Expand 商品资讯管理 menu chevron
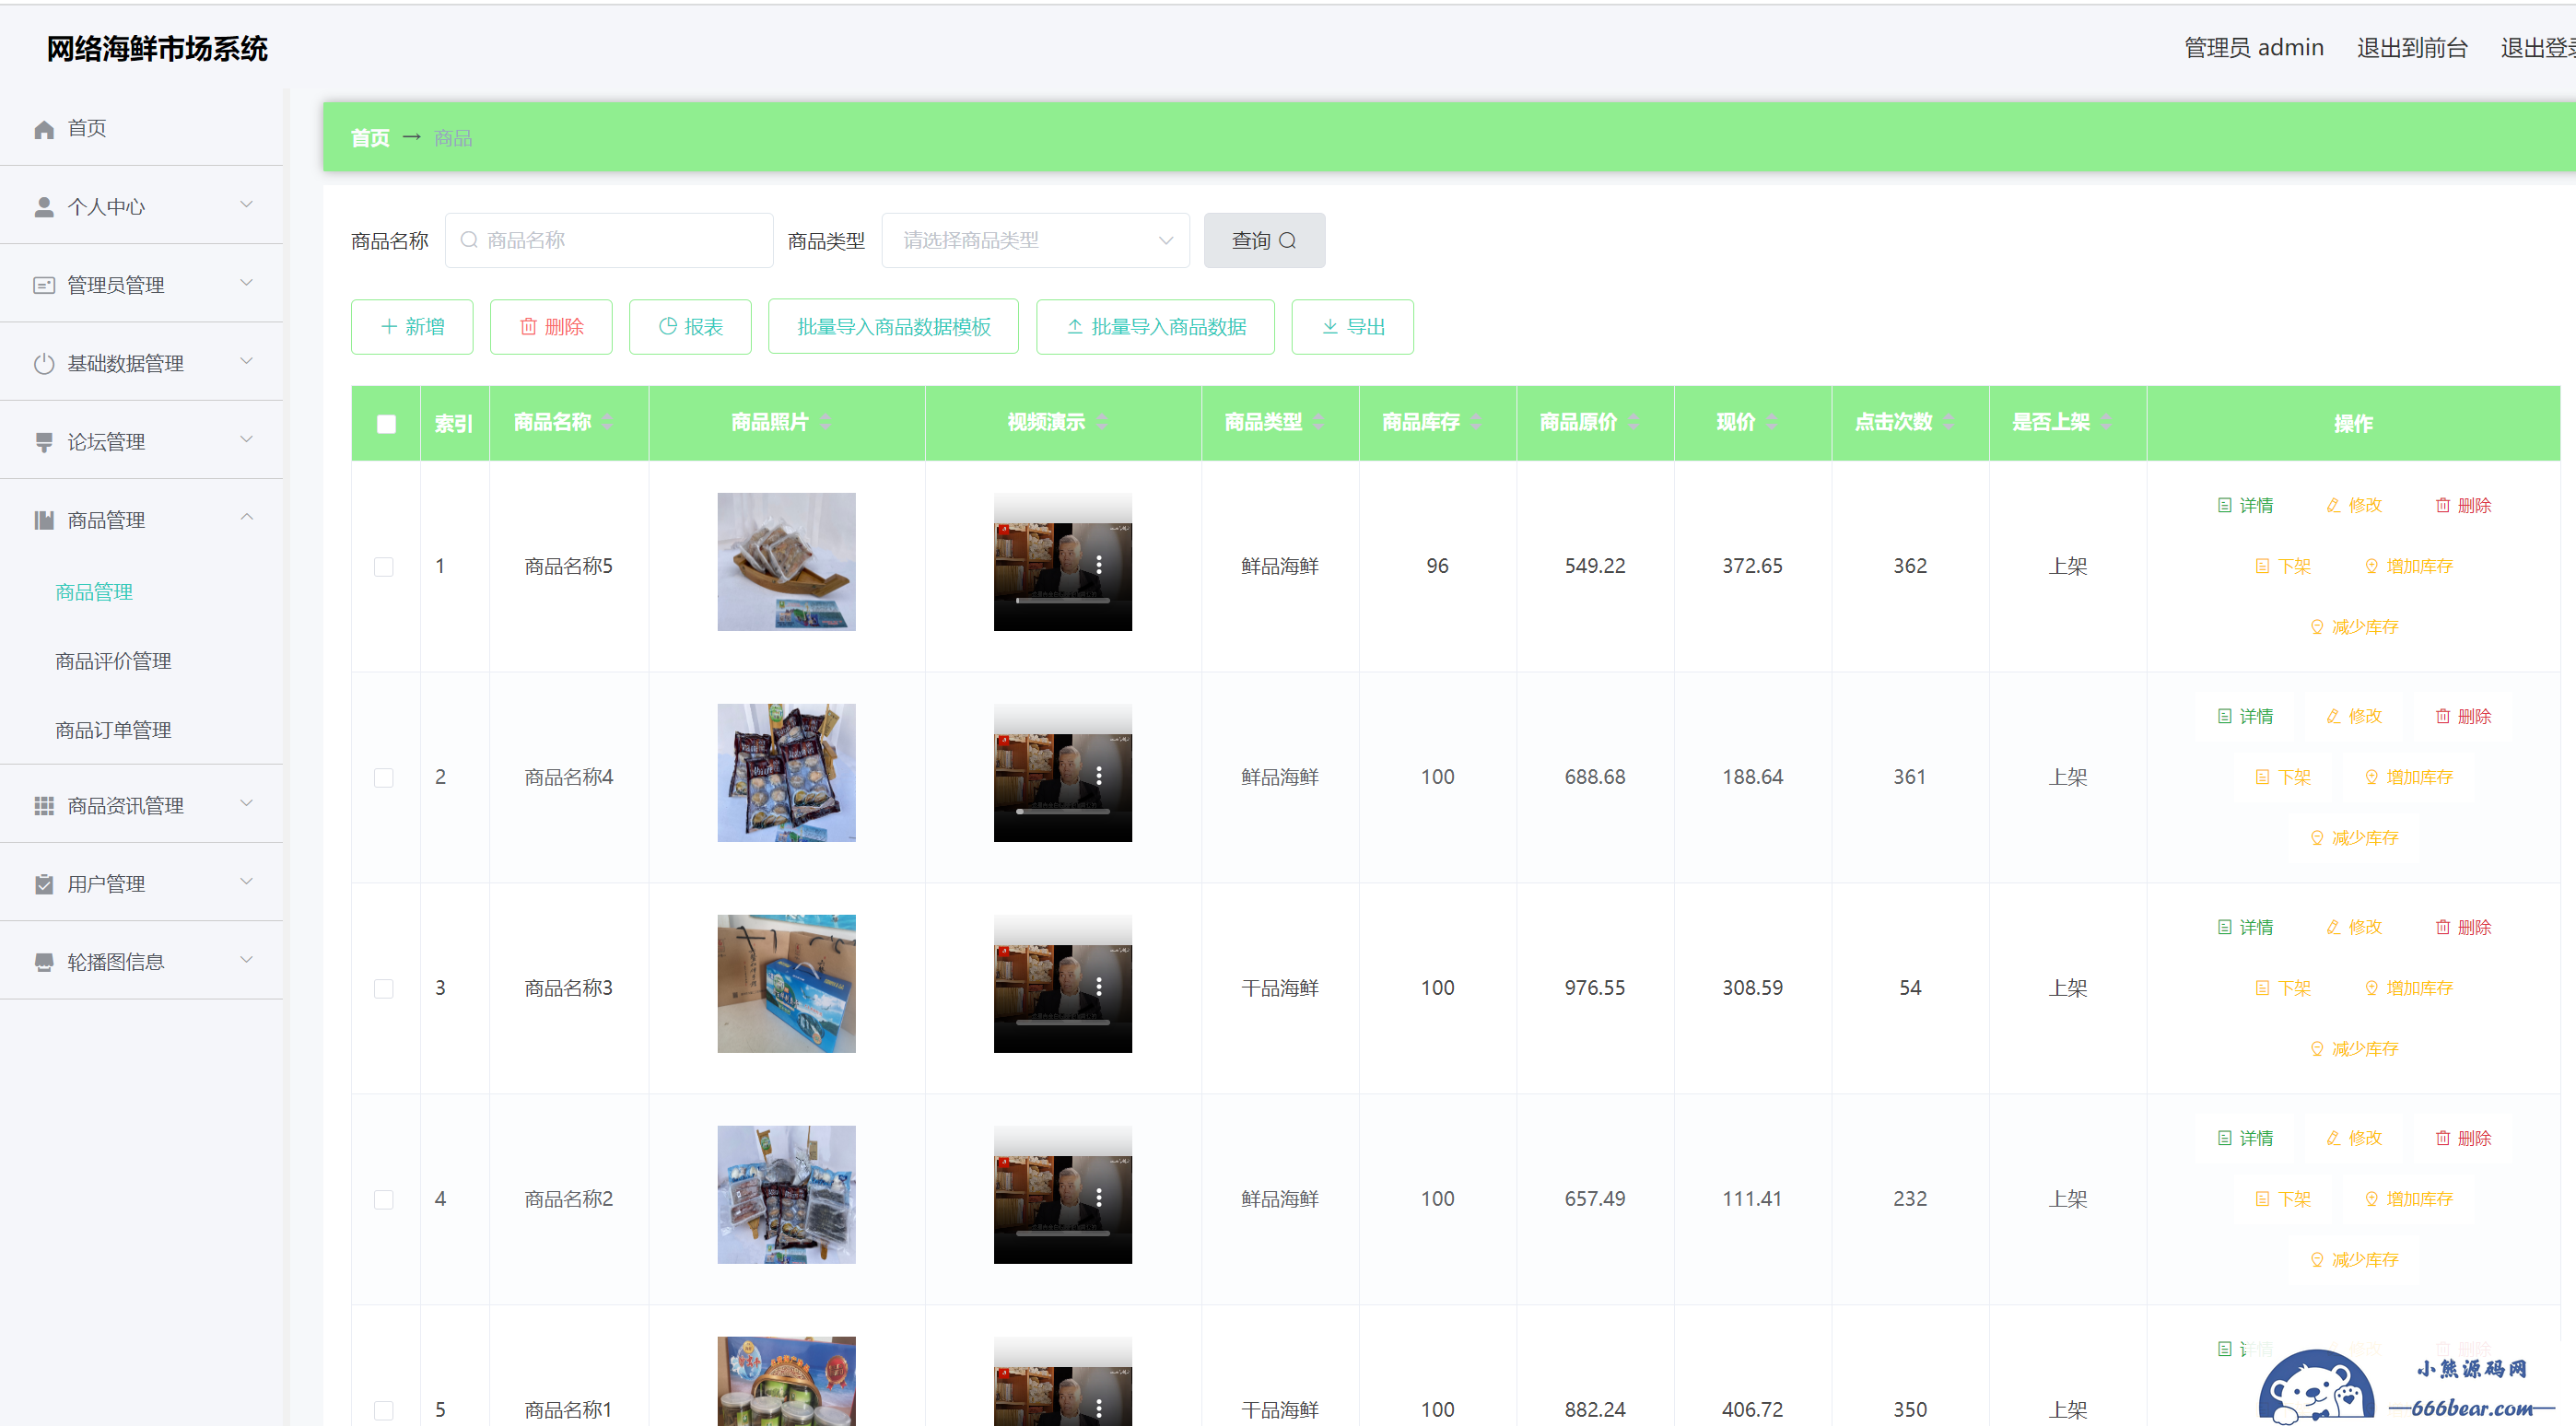Image resolution: width=2576 pixels, height=1426 pixels. 246,803
